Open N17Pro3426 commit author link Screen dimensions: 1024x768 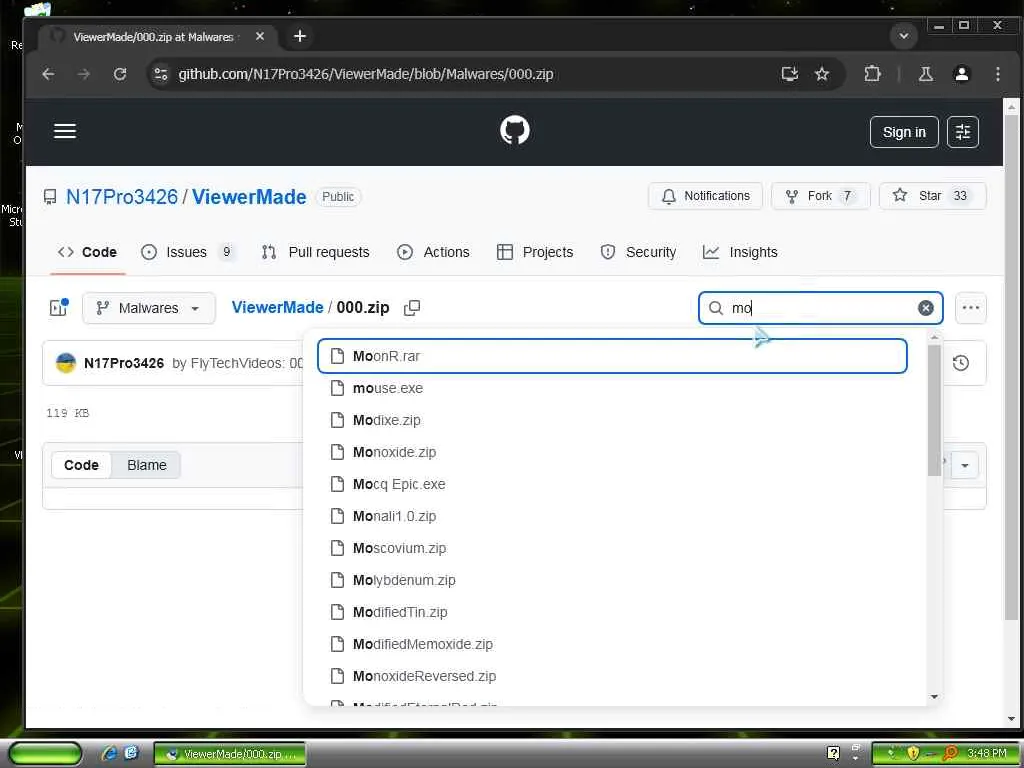(x=124, y=363)
